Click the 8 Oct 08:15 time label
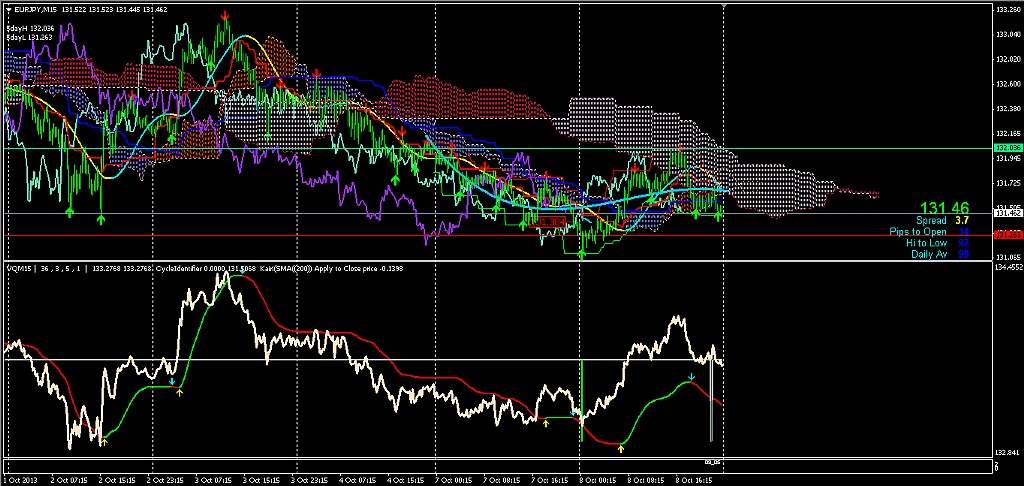This screenshot has width=1024, height=486. click(646, 481)
